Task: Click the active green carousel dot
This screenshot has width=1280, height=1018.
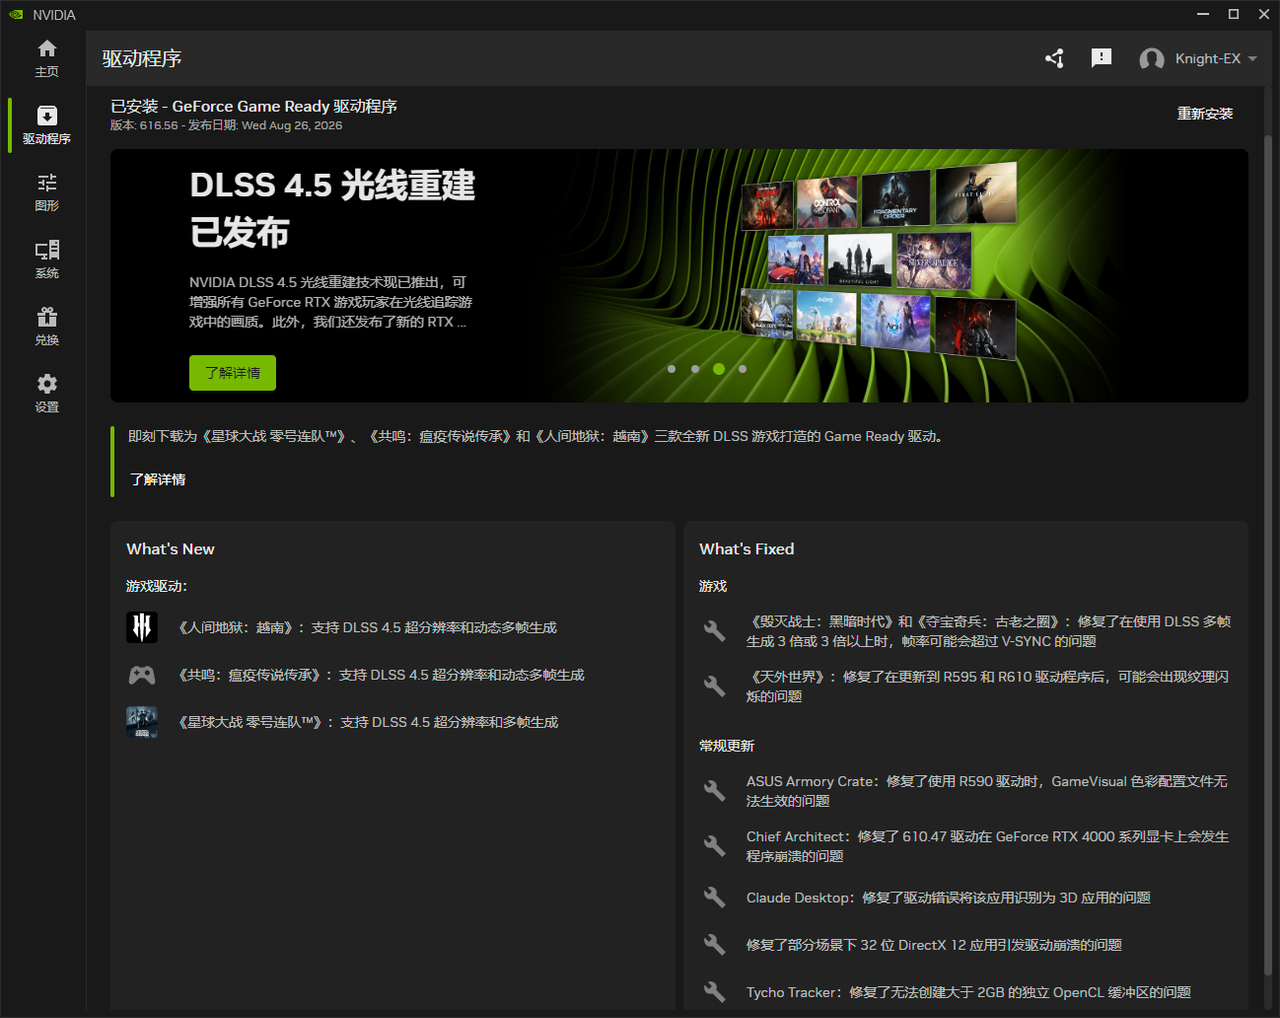Action: (x=719, y=369)
